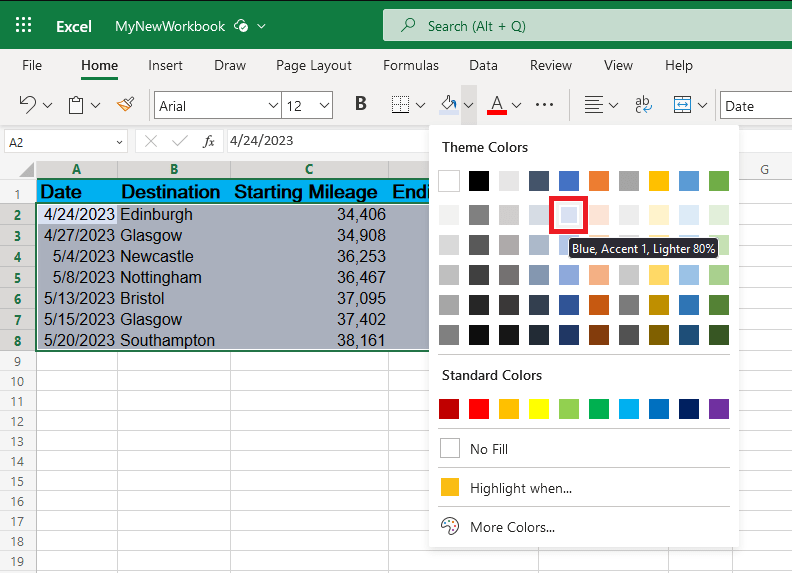The height and width of the screenshot is (573, 792).
Task: Expand the Merge dropdown arrow
Action: tap(702, 105)
